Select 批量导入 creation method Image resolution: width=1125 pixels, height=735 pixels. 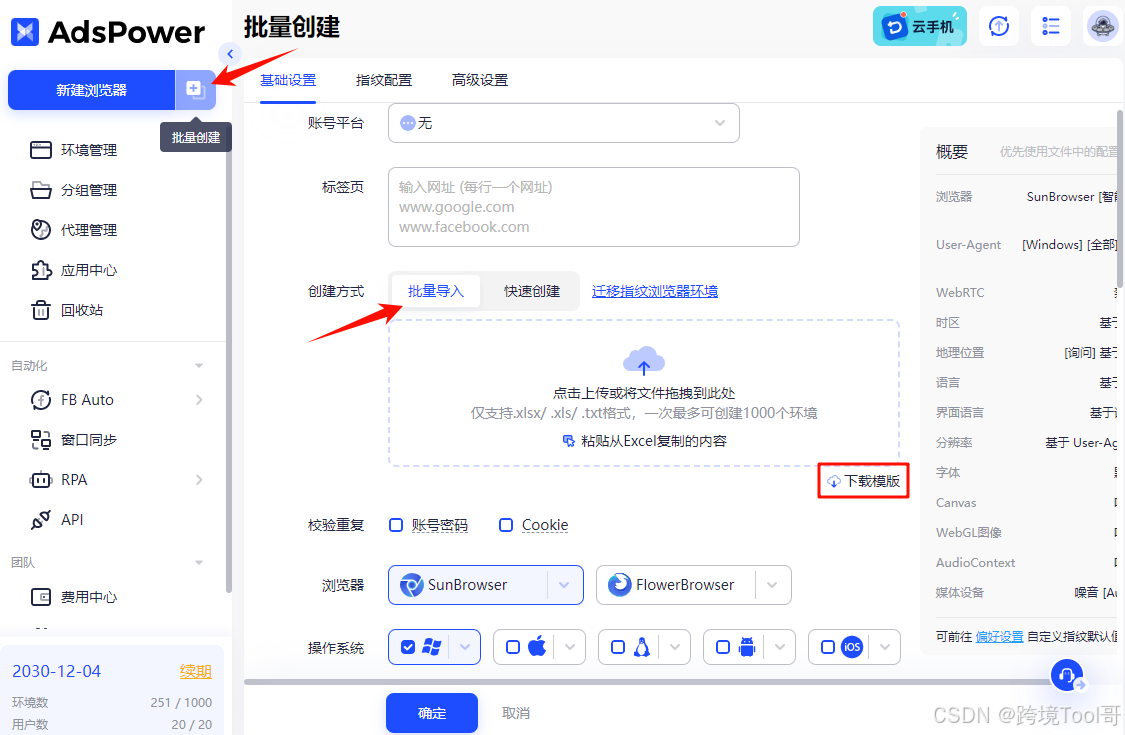pyautogui.click(x=436, y=291)
